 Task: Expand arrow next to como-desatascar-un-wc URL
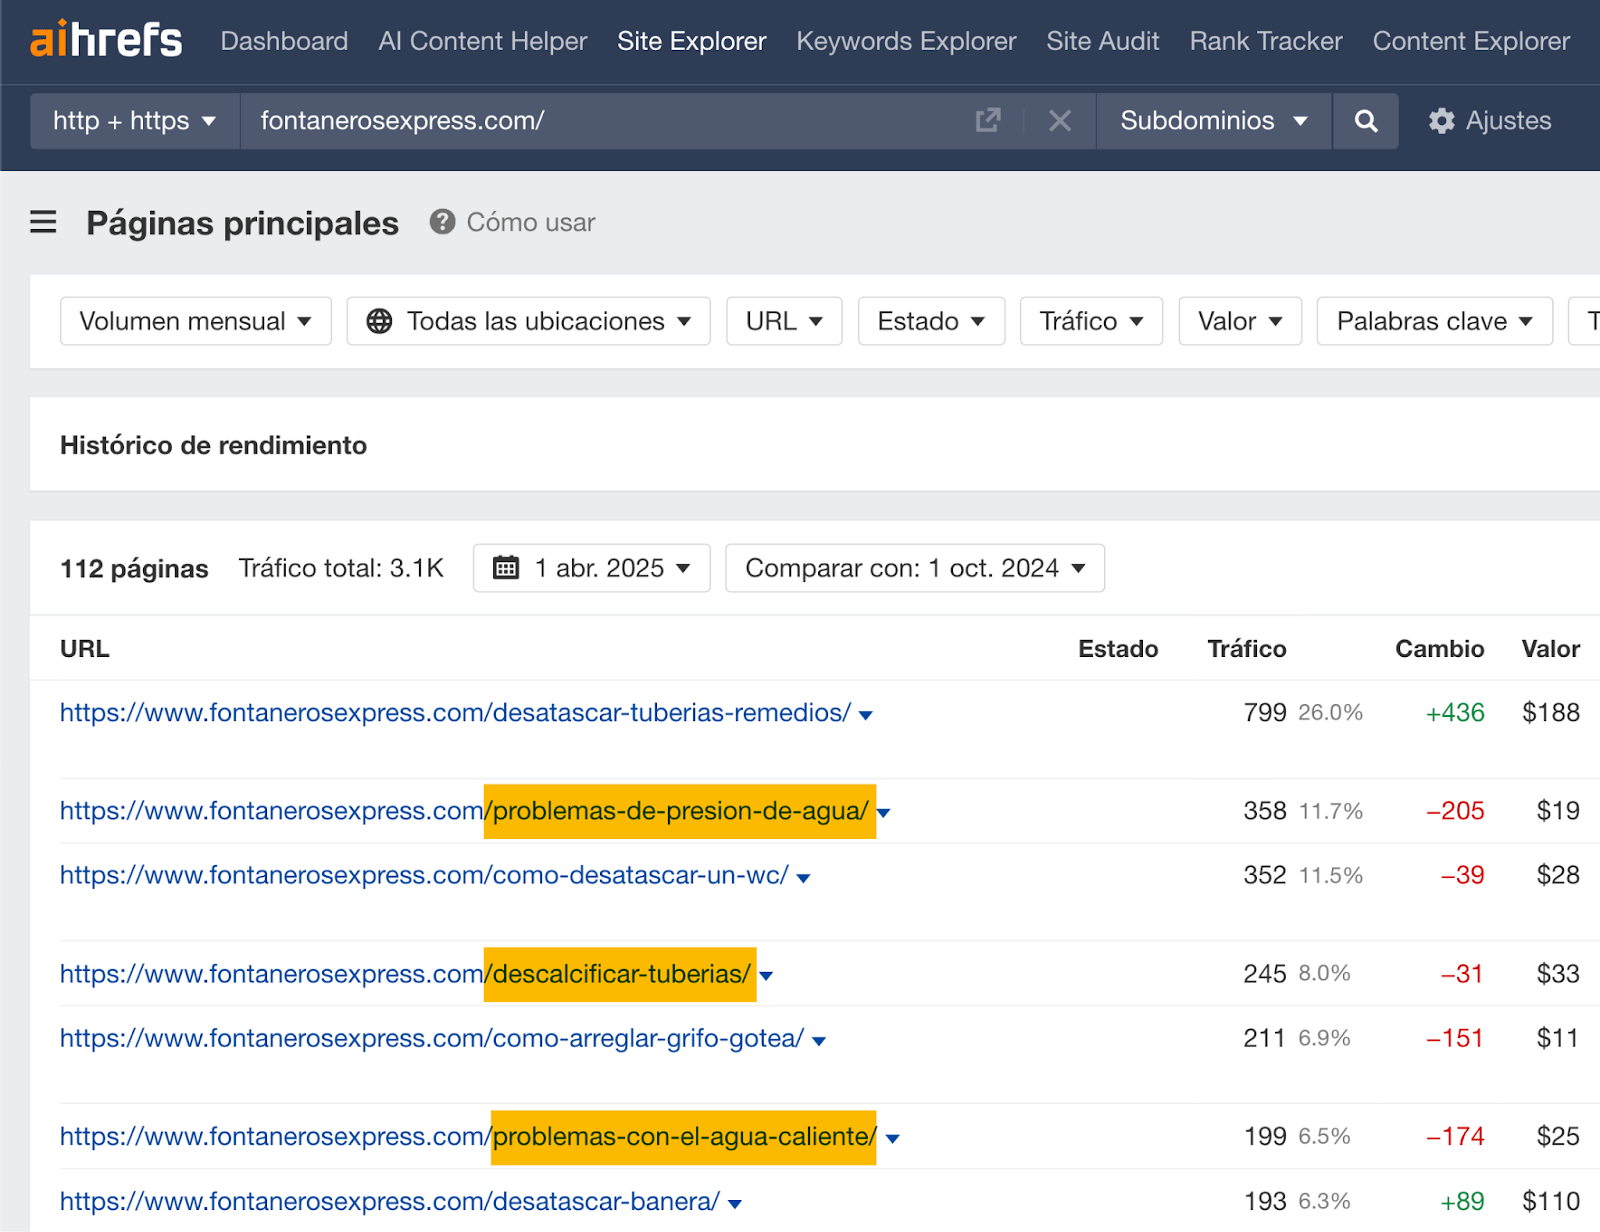803,878
